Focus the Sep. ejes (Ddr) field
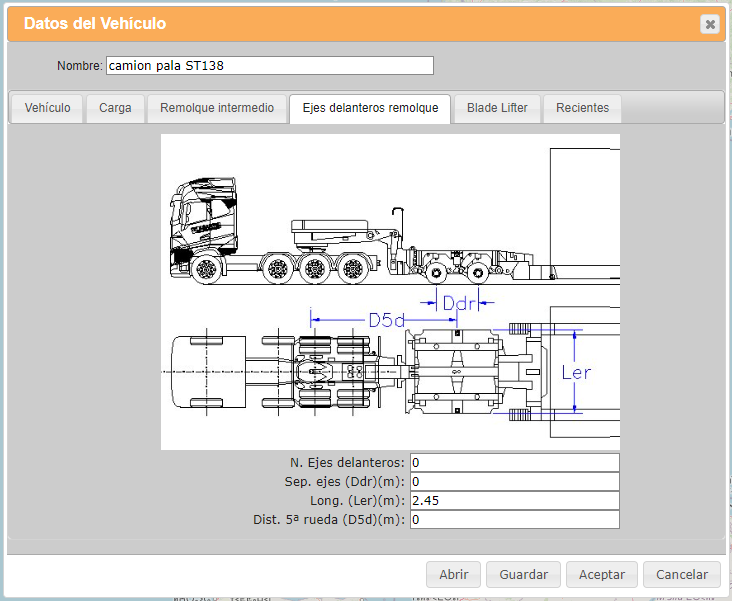This screenshot has height=601, width=732. pyautogui.click(x=514, y=481)
